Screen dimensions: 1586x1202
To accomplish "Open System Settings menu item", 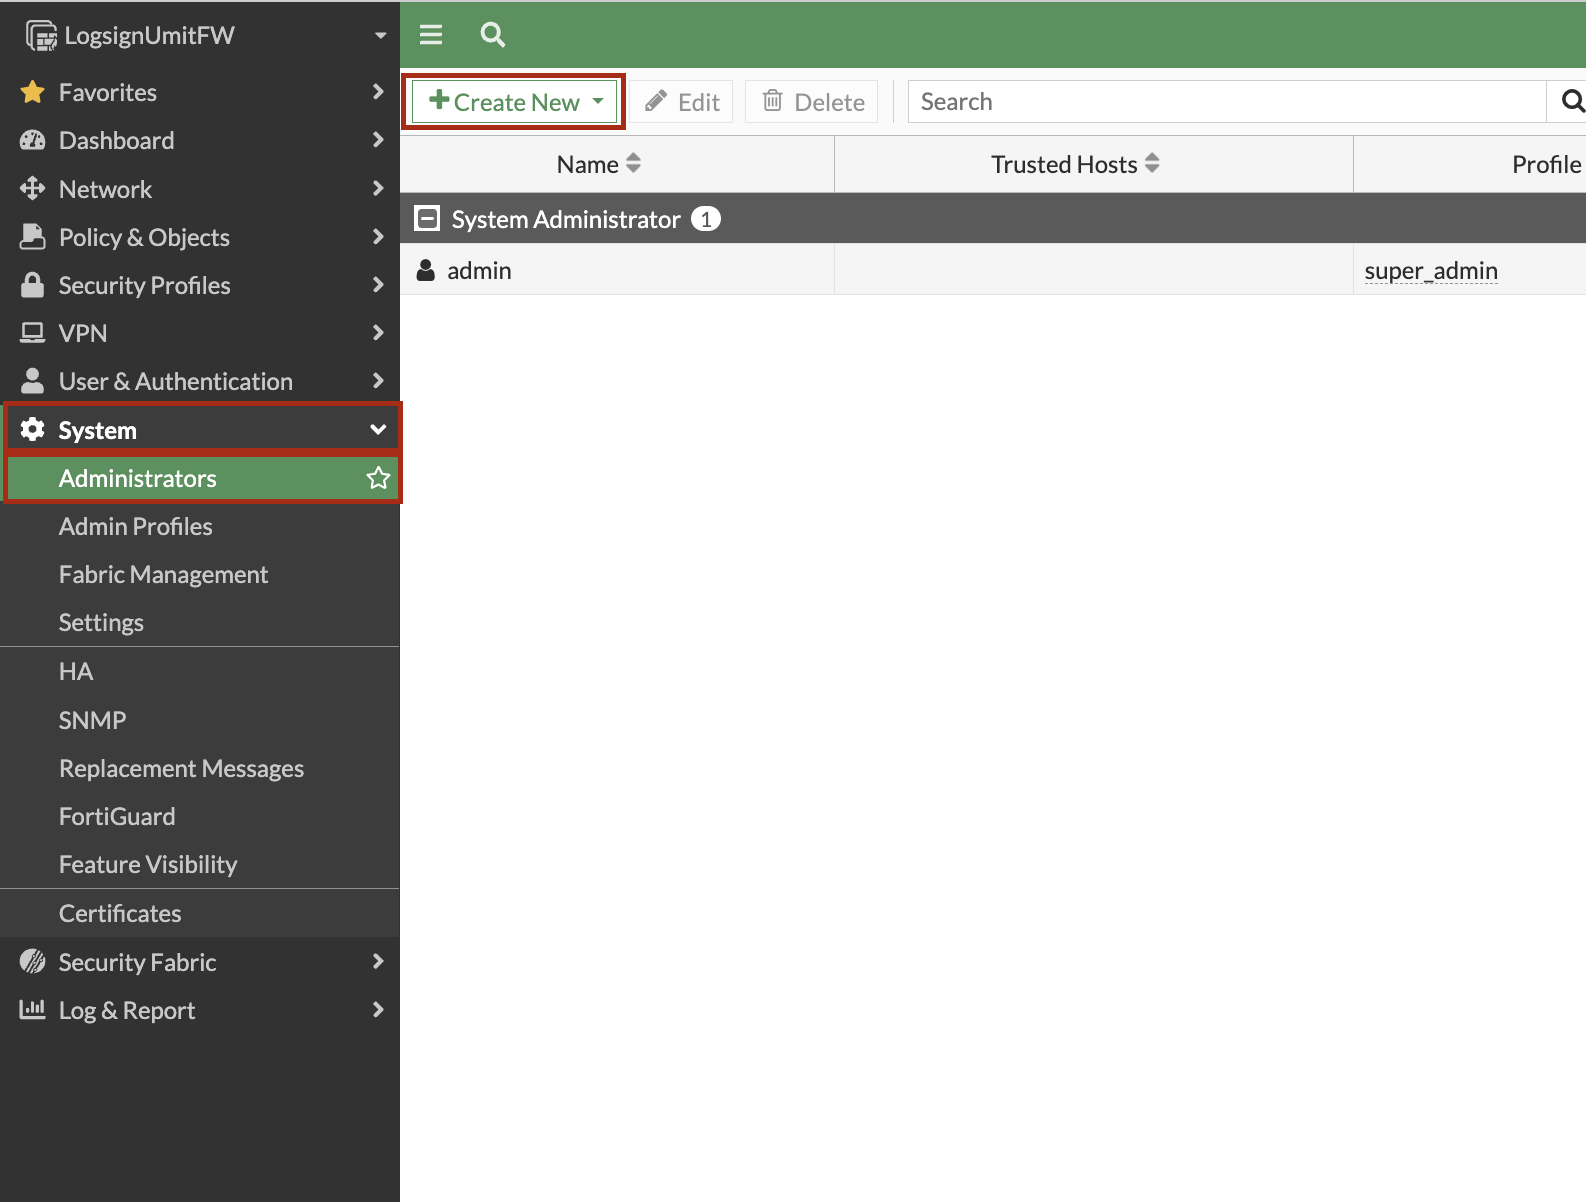I will tap(200, 622).
